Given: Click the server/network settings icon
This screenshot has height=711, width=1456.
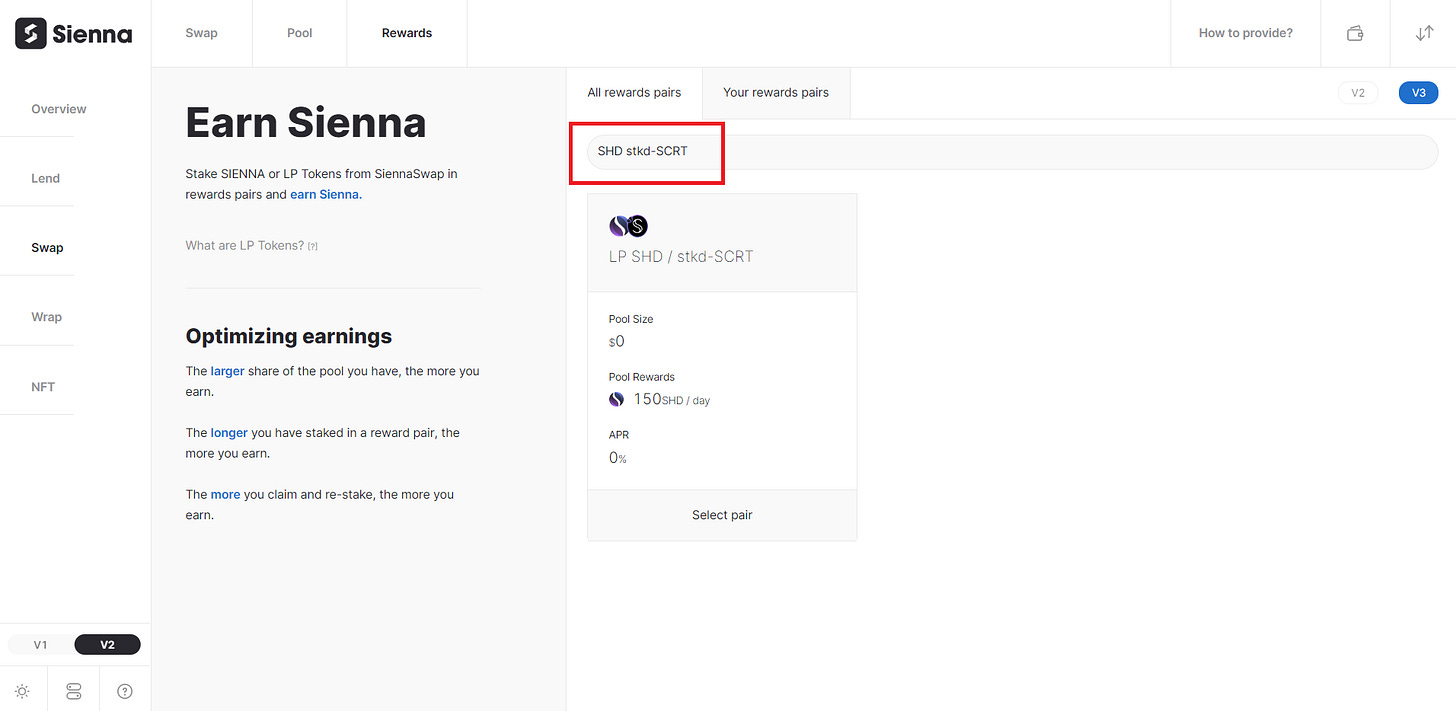Looking at the screenshot, I should pyautogui.click(x=74, y=691).
